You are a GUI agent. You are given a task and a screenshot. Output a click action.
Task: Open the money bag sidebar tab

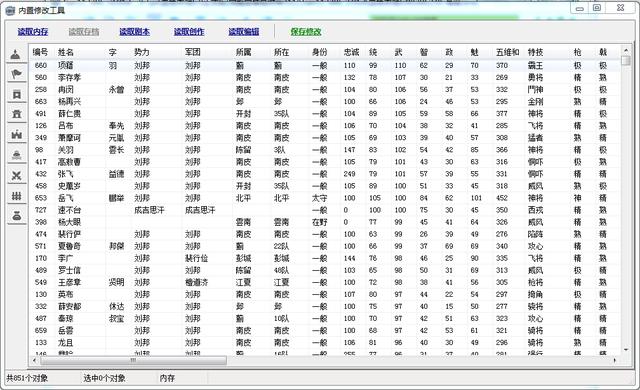[x=16, y=216]
